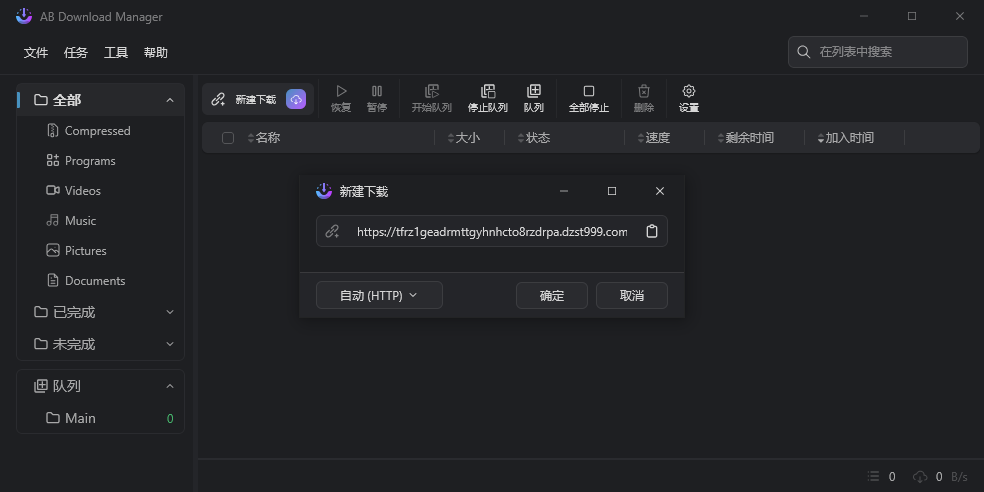Image resolution: width=984 pixels, height=492 pixels.
Task: Open the Auto (HTTP) 自动 dropdown
Action: click(x=379, y=295)
